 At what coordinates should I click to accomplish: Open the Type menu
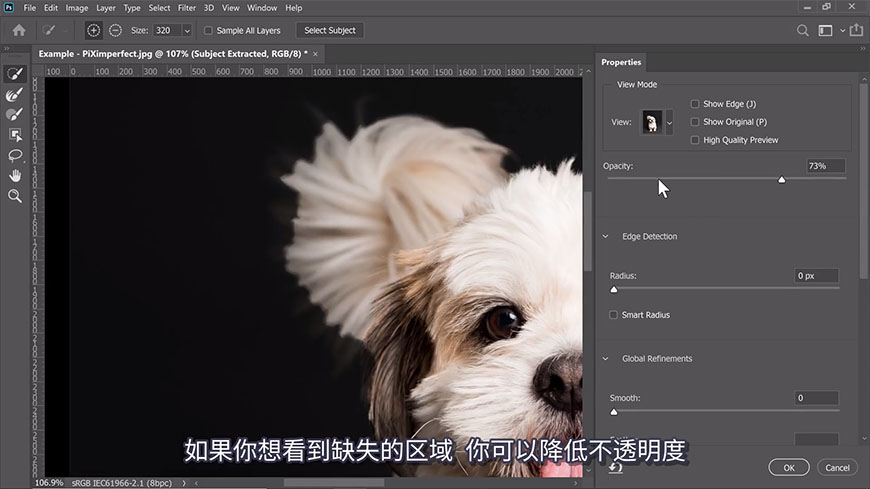[x=131, y=8]
